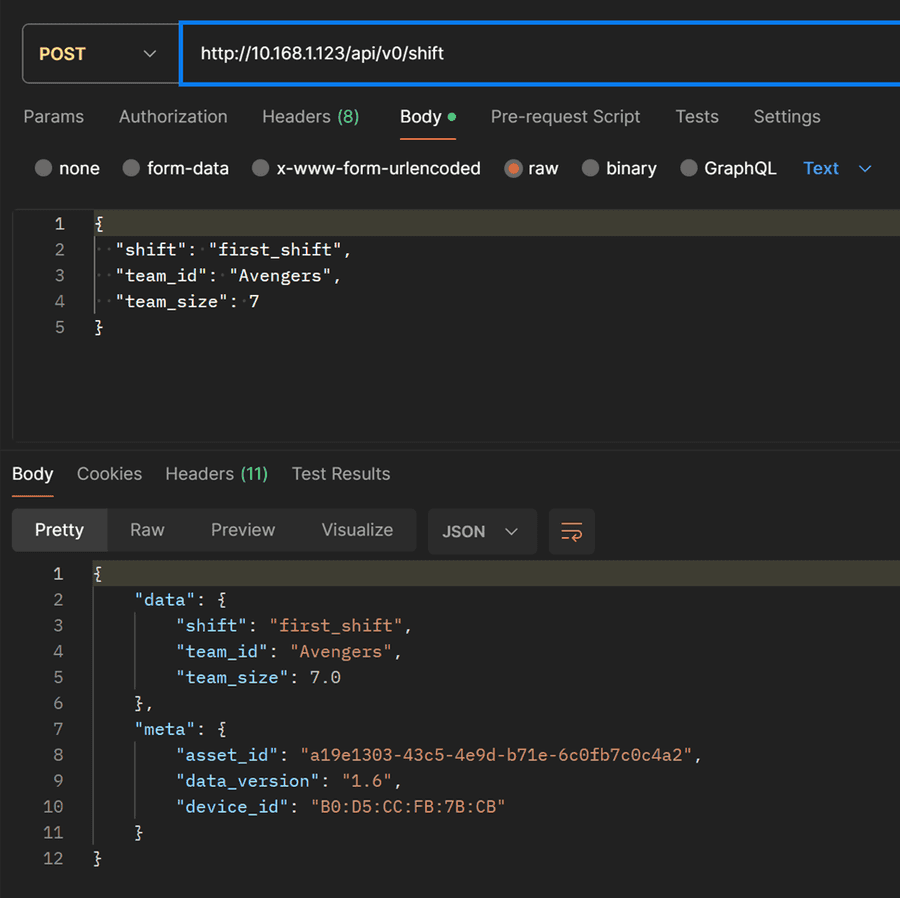Toggle word wrap icon in response toolbar
Screen dimensions: 900x898
[572, 531]
